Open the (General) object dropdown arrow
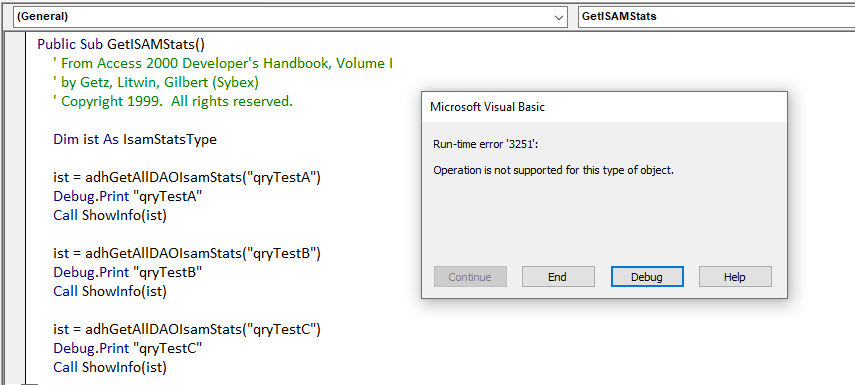The image size is (855, 385). tap(559, 17)
